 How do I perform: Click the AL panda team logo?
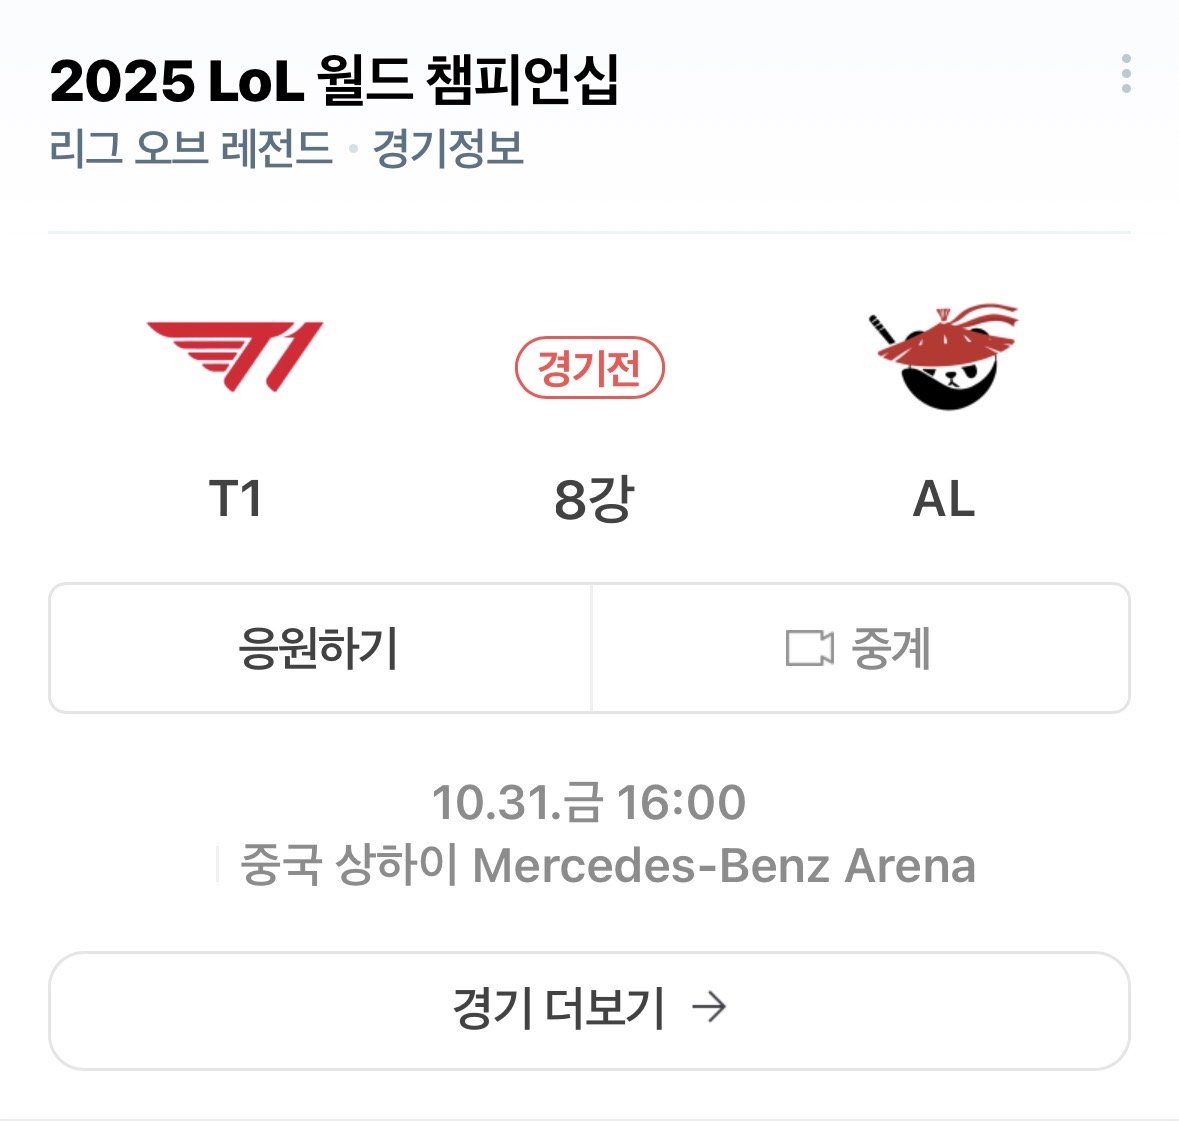pyautogui.click(x=944, y=357)
